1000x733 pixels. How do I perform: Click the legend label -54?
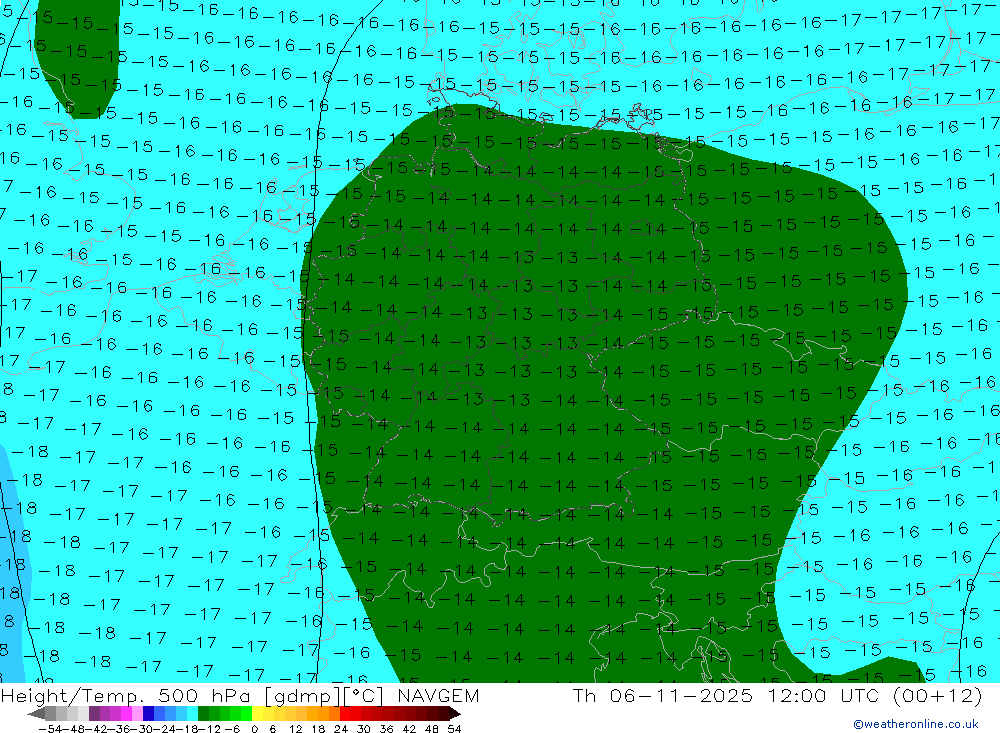coord(51,729)
